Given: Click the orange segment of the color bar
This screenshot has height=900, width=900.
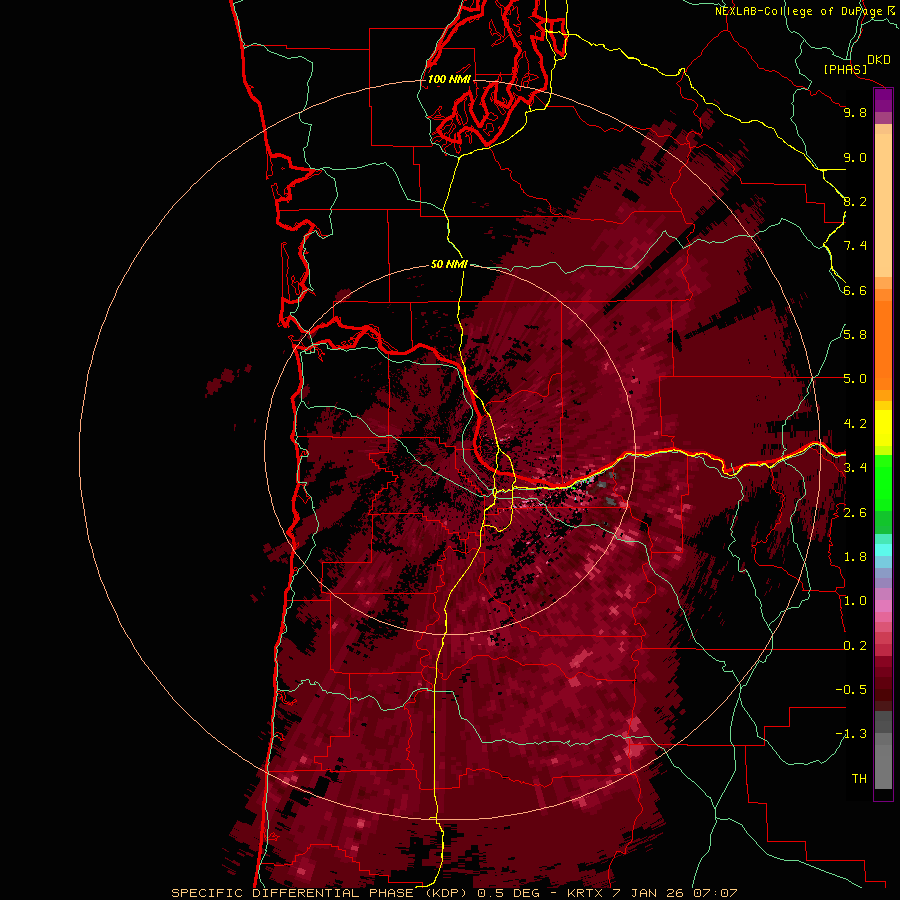Looking at the screenshot, I should [883, 344].
